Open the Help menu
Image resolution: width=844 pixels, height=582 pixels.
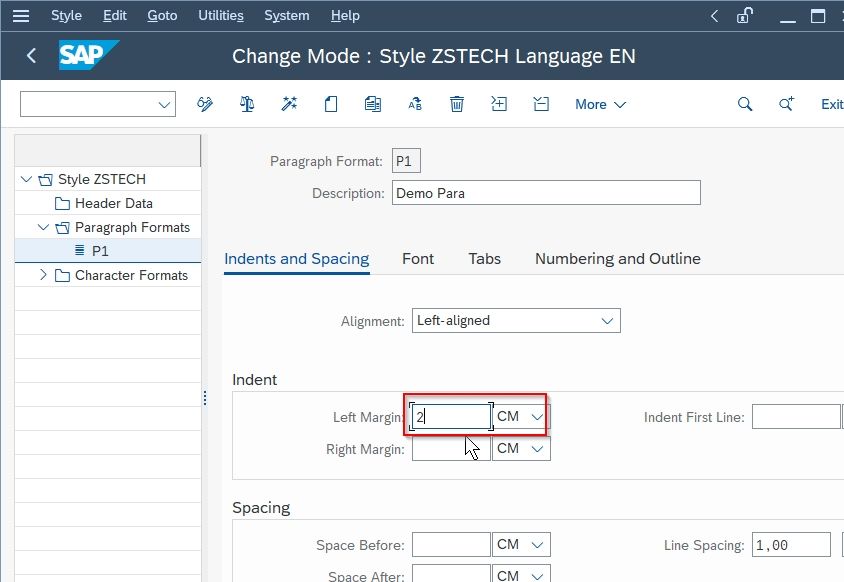(x=345, y=16)
